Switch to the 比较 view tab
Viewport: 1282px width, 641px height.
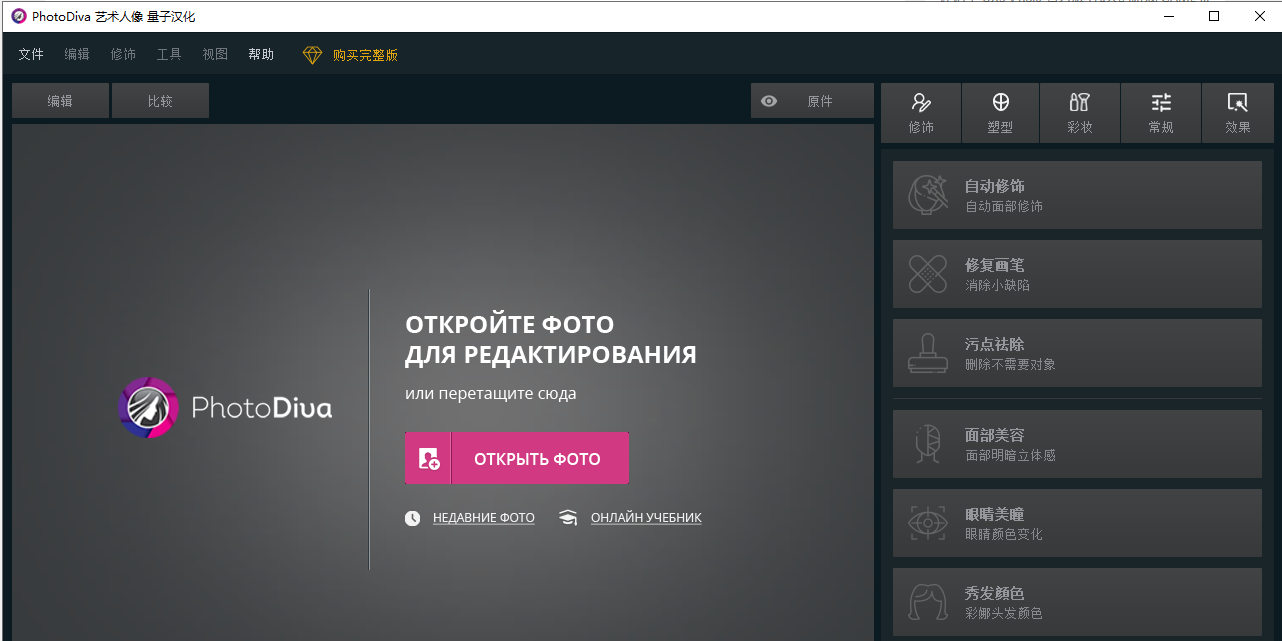(160, 101)
